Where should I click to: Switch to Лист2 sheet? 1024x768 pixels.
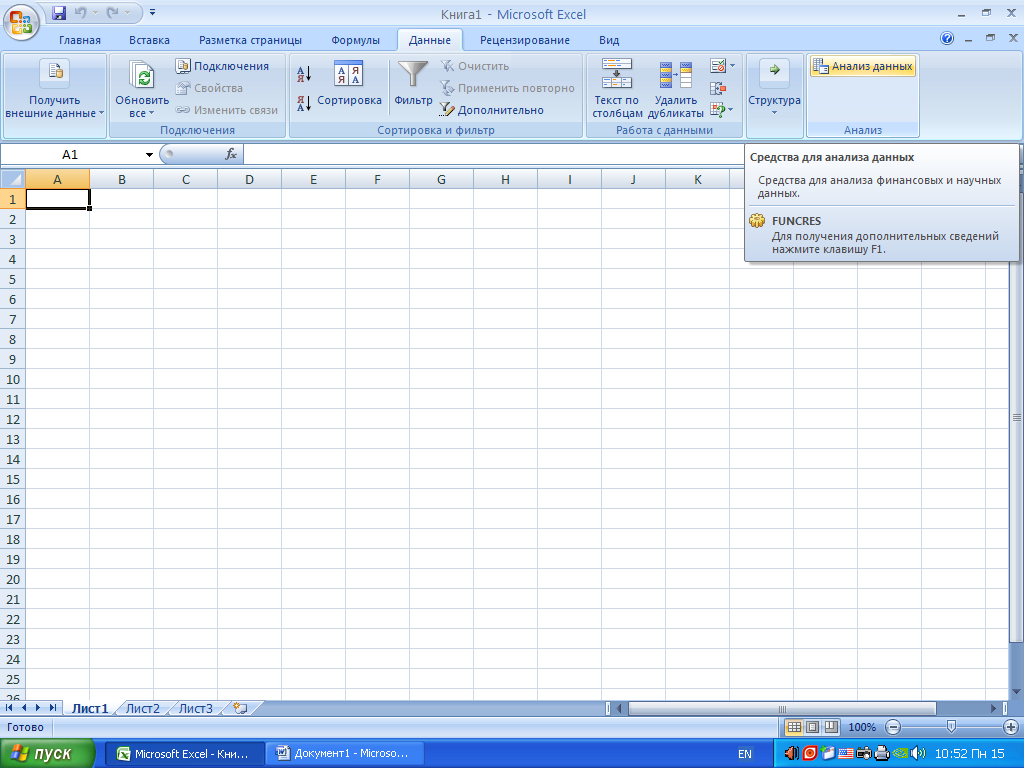[142, 708]
